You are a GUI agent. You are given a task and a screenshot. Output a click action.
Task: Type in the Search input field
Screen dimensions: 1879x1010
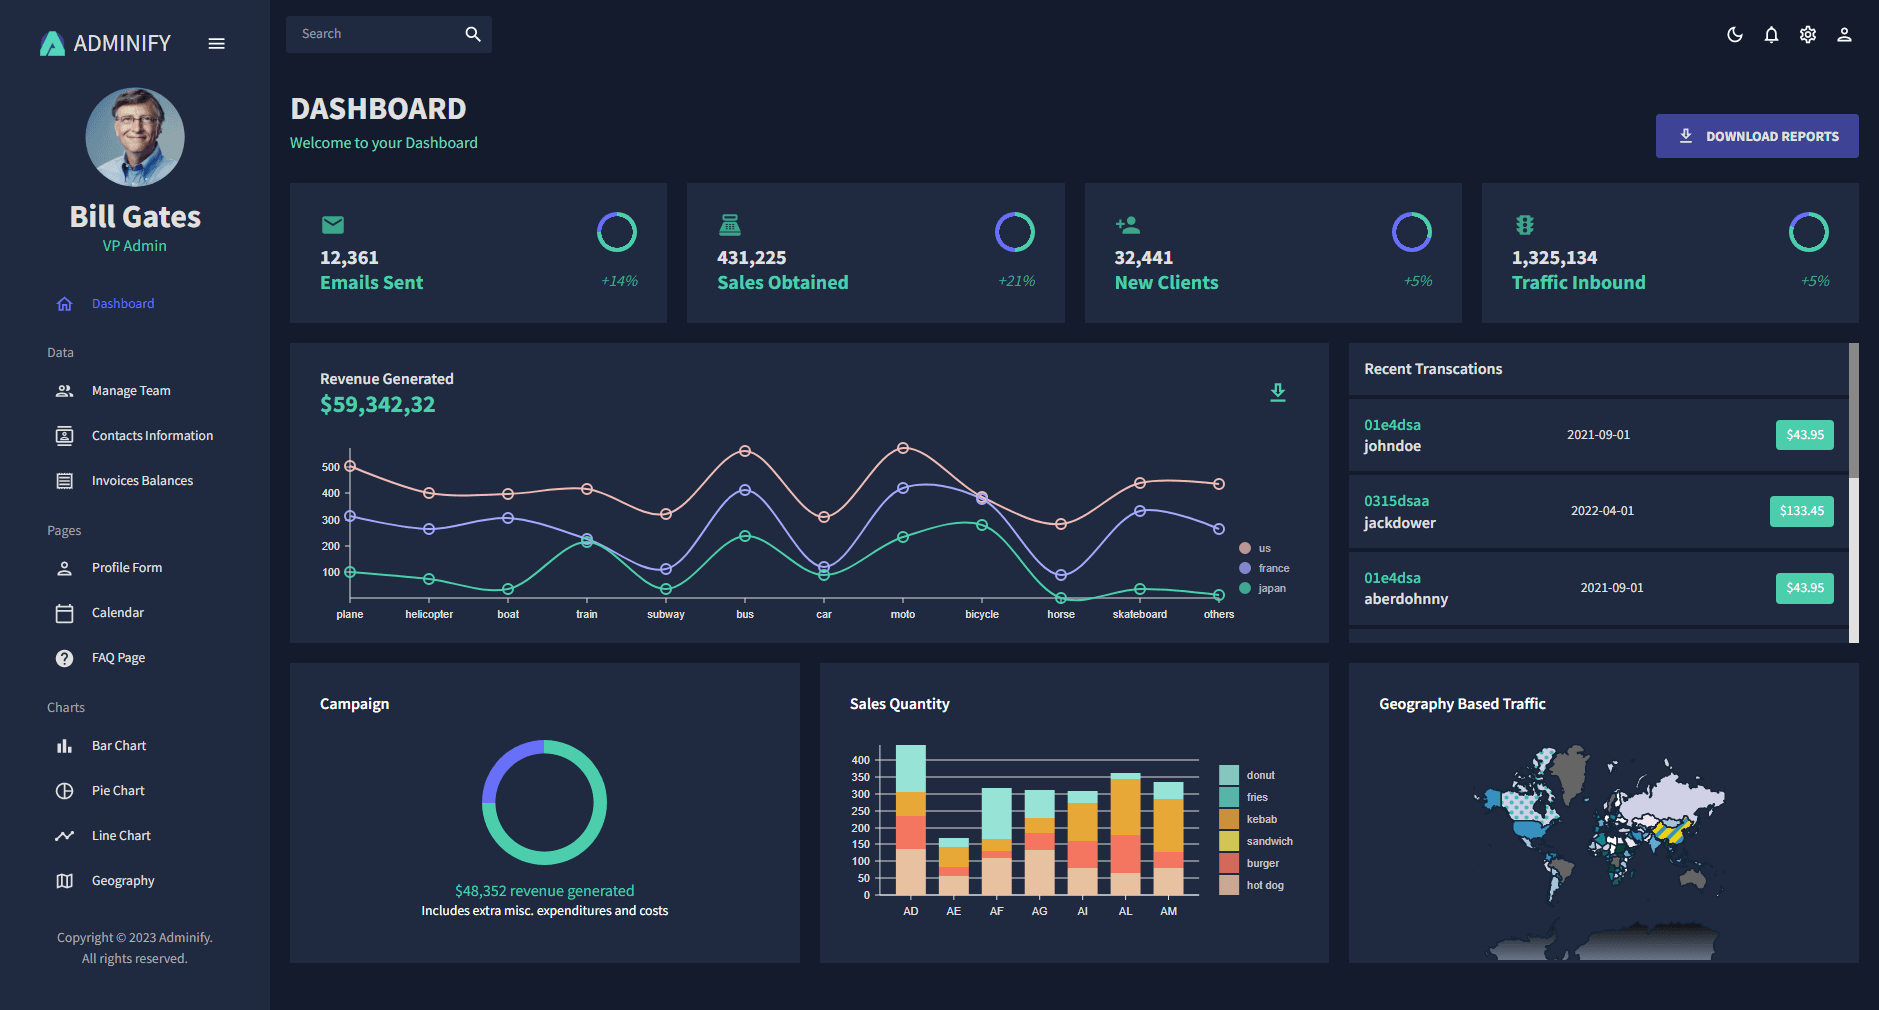pos(375,34)
